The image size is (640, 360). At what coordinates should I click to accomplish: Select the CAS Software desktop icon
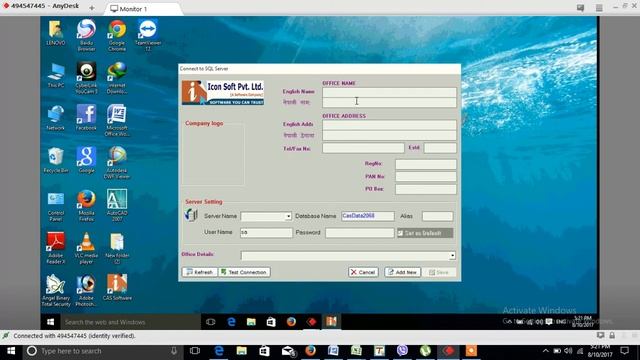[117, 288]
